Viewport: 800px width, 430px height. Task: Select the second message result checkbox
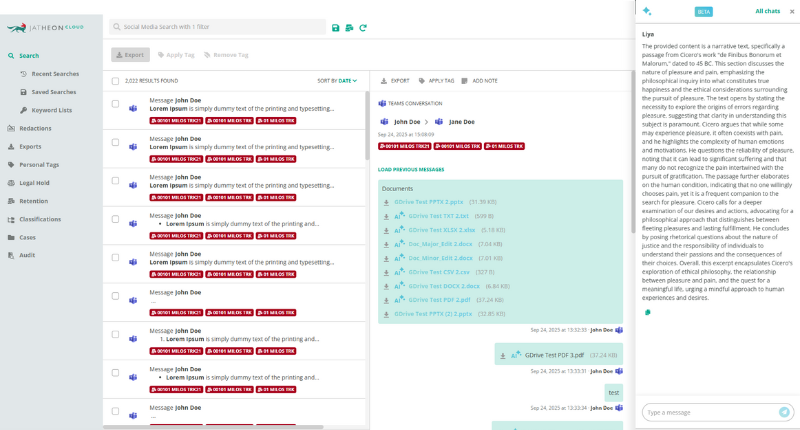tap(116, 143)
